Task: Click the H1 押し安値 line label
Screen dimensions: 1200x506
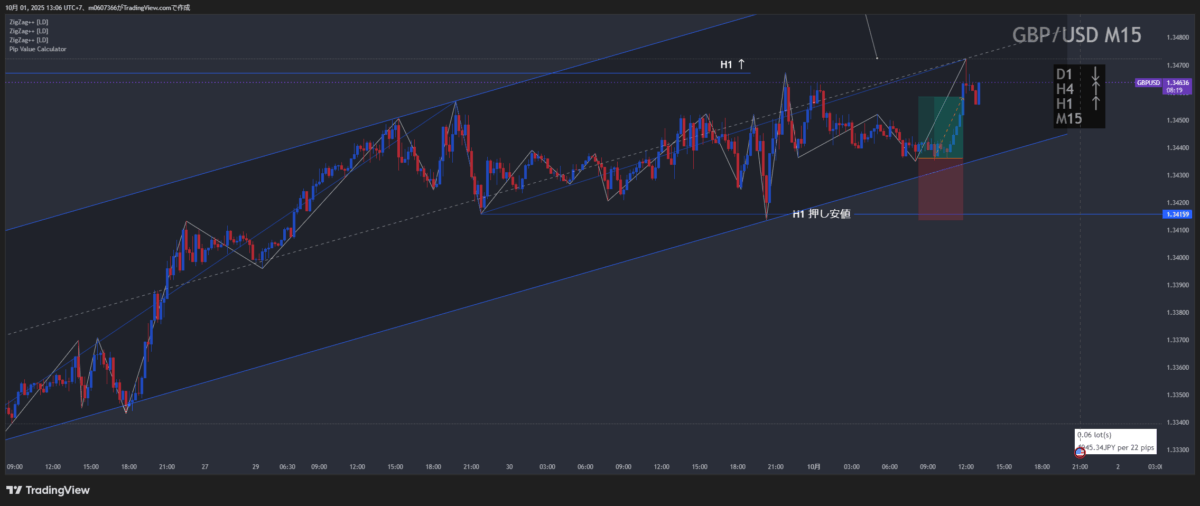Action: (x=821, y=214)
